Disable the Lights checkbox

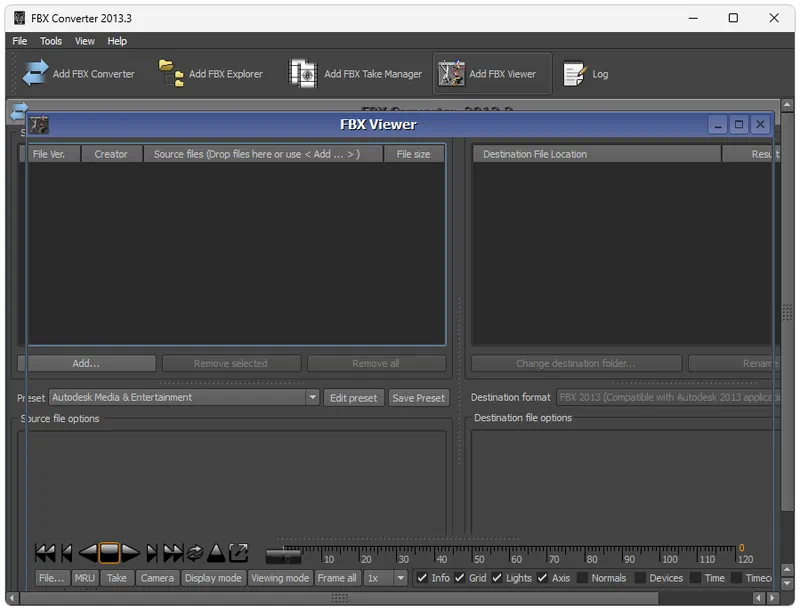pyautogui.click(x=496, y=578)
